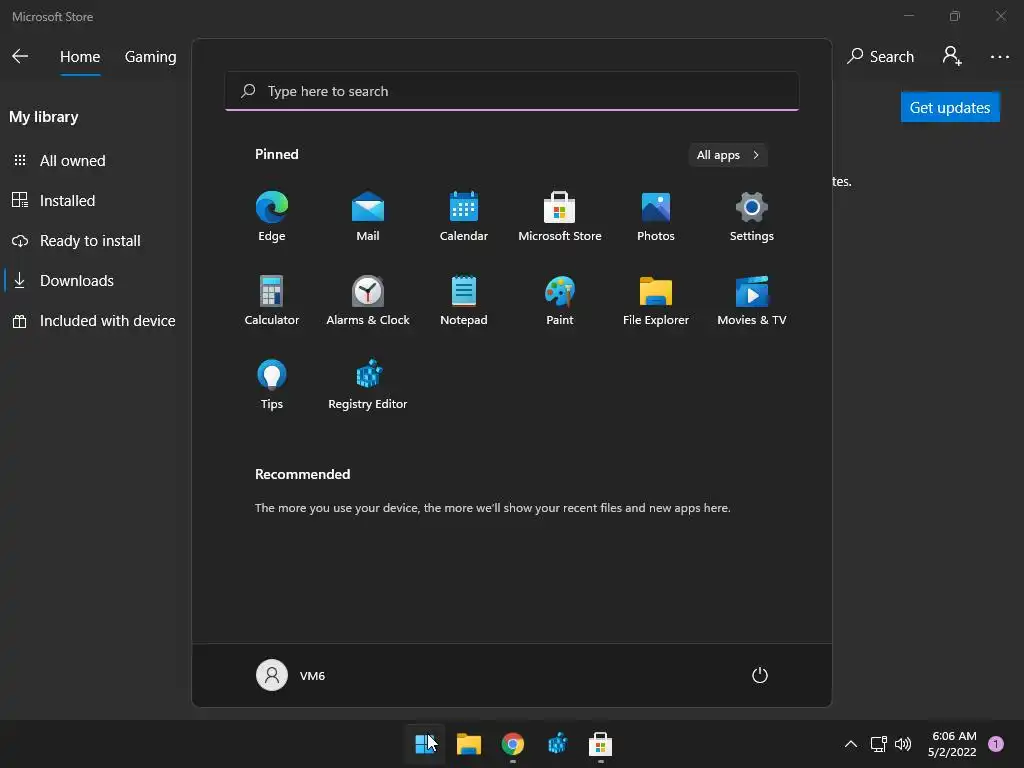The image size is (1024, 768).
Task: Open the Calendar app
Action: coord(464,216)
